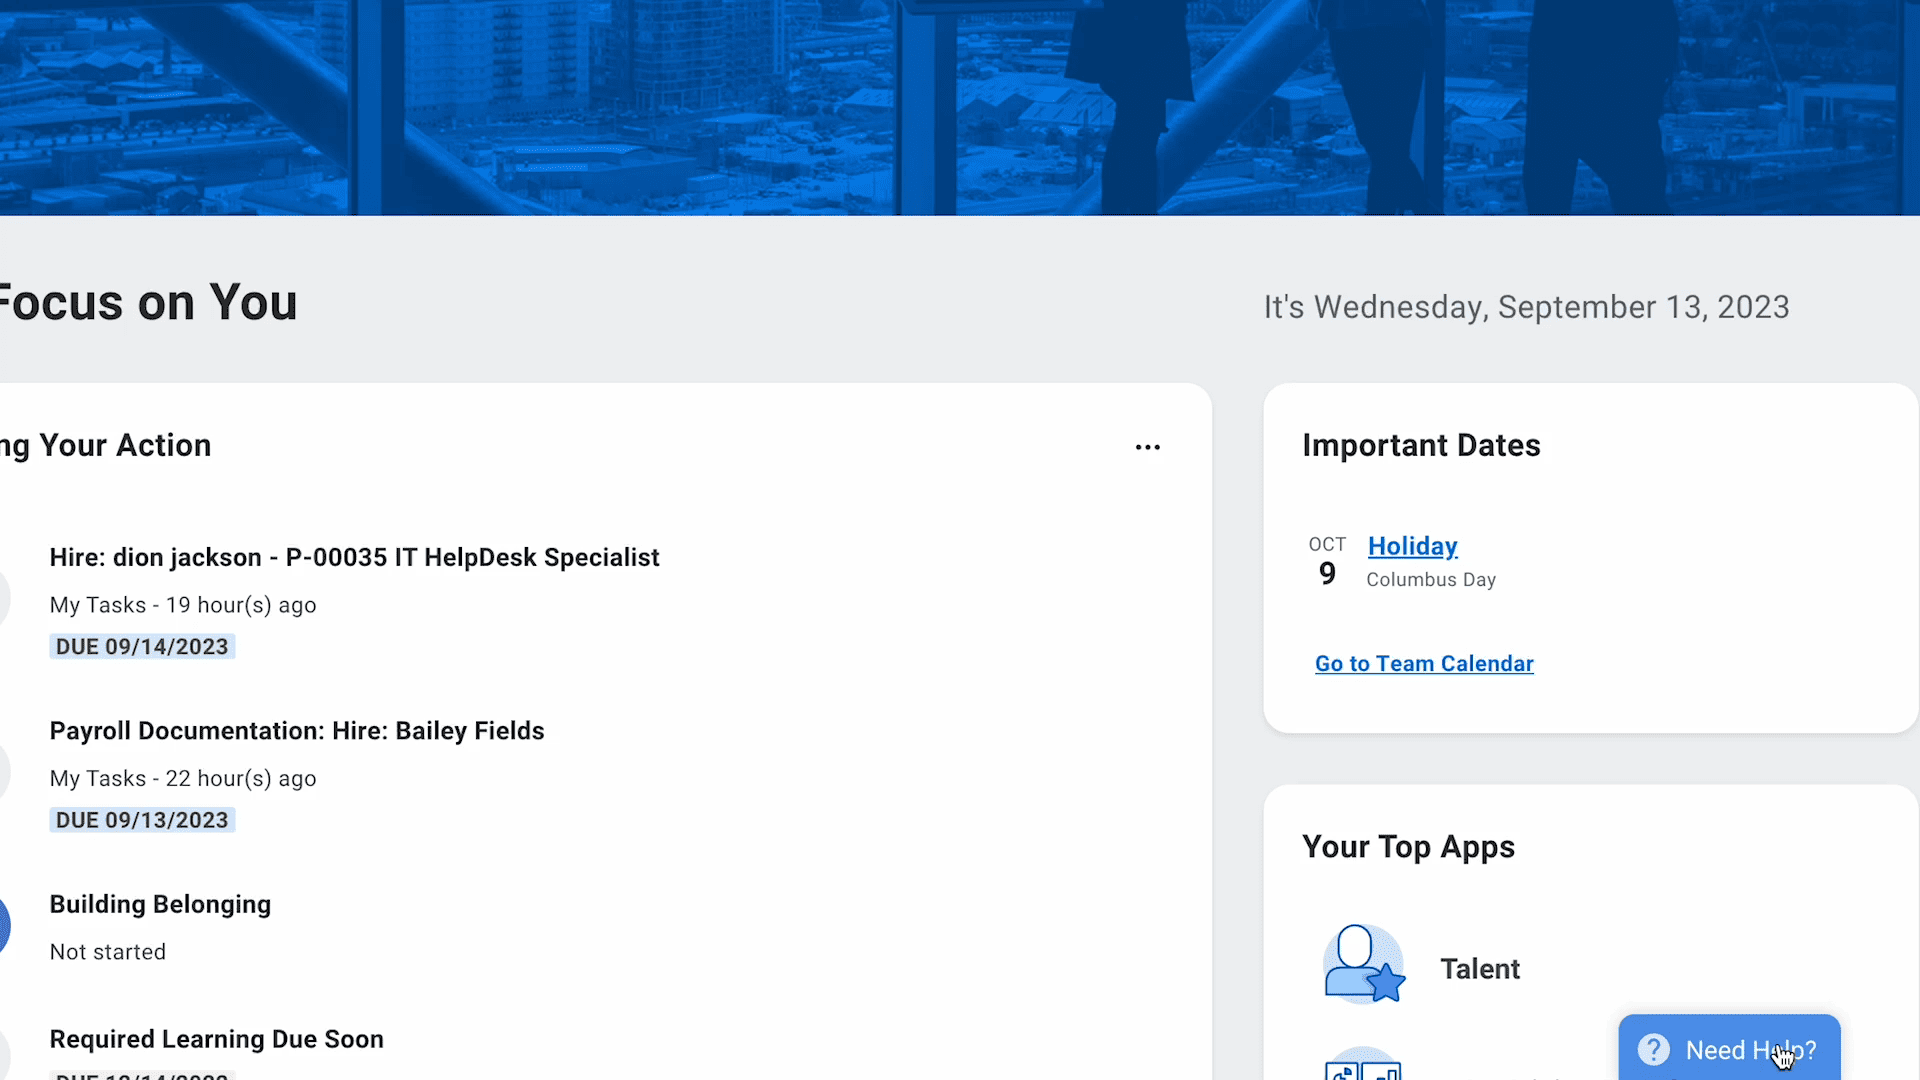Click the dashboard app icon below Talent
Image resolution: width=1920 pixels, height=1080 pixels.
(x=1363, y=1066)
